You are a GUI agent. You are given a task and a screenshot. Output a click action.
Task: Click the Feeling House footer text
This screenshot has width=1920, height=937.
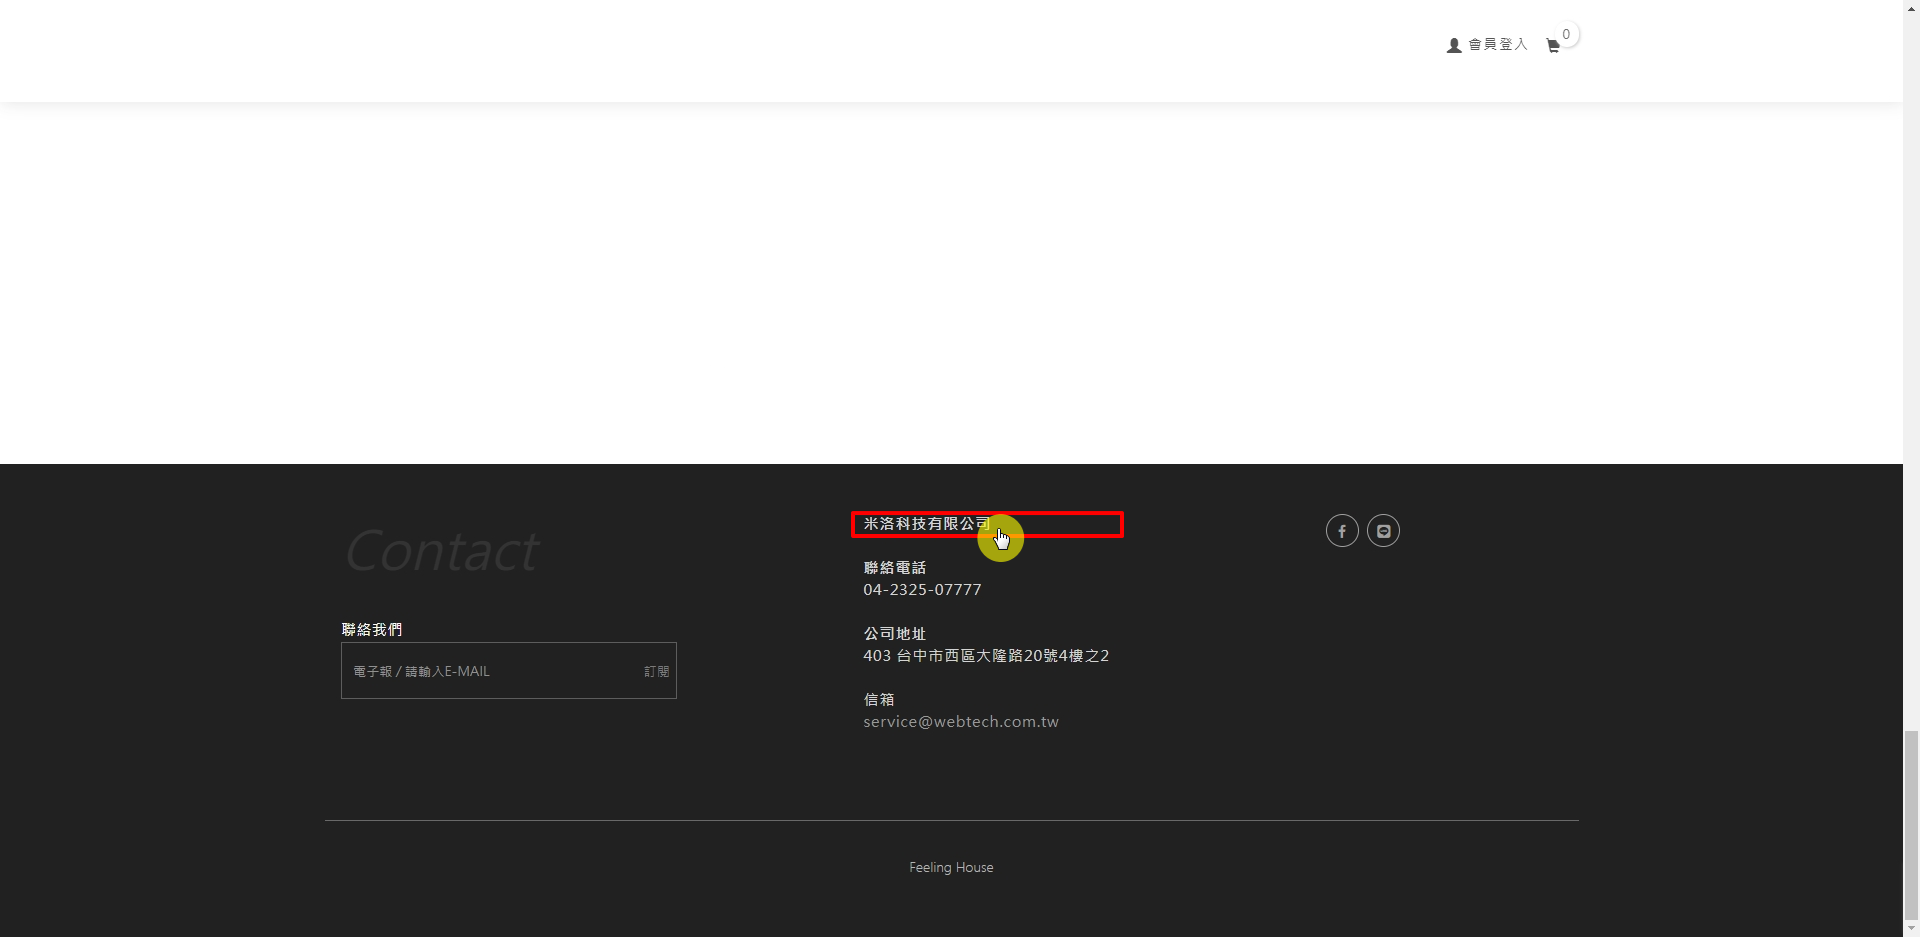[x=951, y=868]
